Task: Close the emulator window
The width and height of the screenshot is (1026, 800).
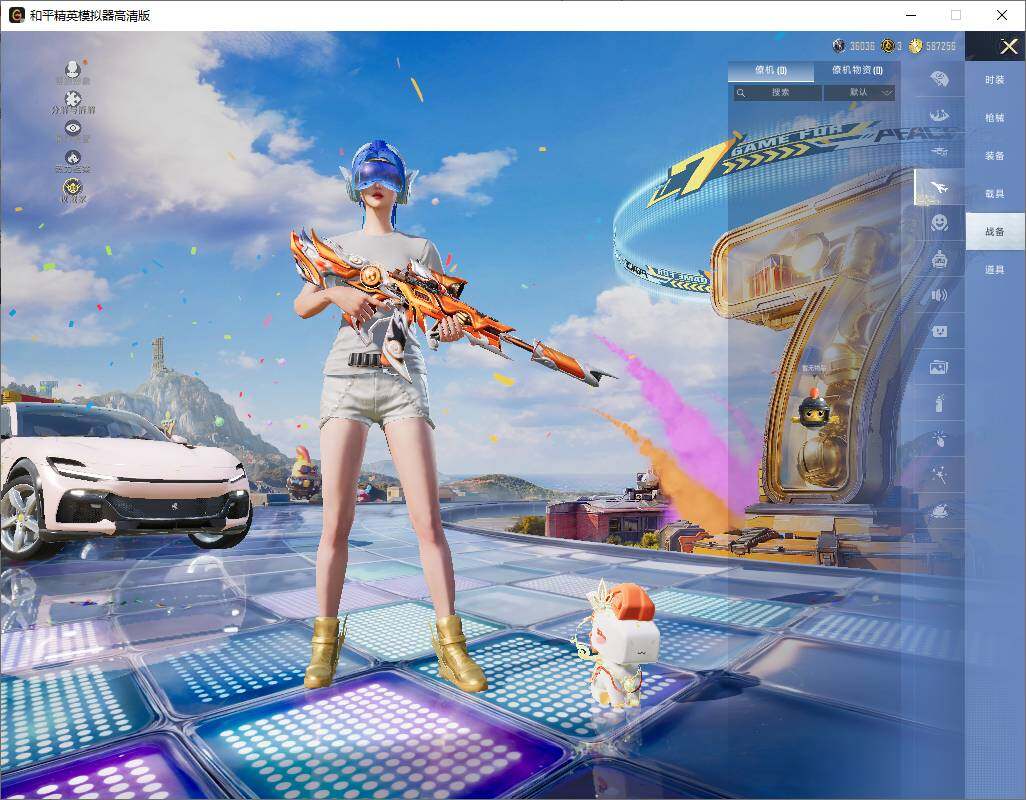Action: click(x=1001, y=15)
